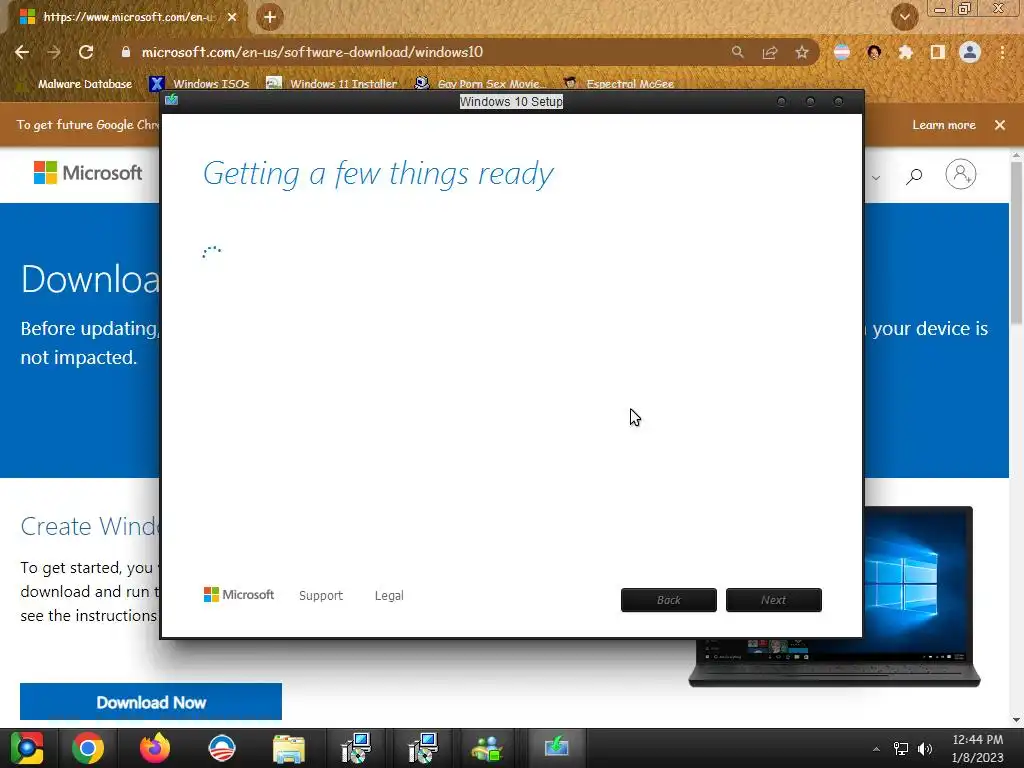Open tab search dropdown in Chrome title bar
Screen dimensions: 1024x768
[x=904, y=17]
